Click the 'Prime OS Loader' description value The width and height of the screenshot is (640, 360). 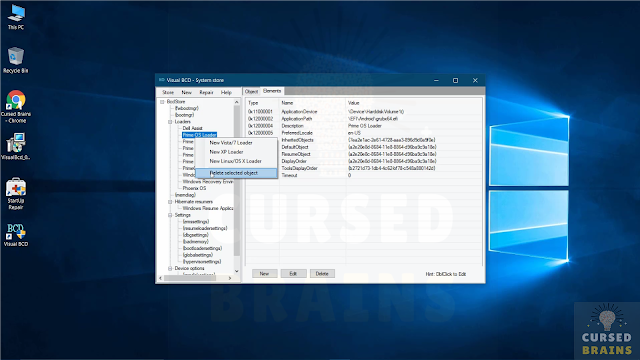tap(364, 126)
